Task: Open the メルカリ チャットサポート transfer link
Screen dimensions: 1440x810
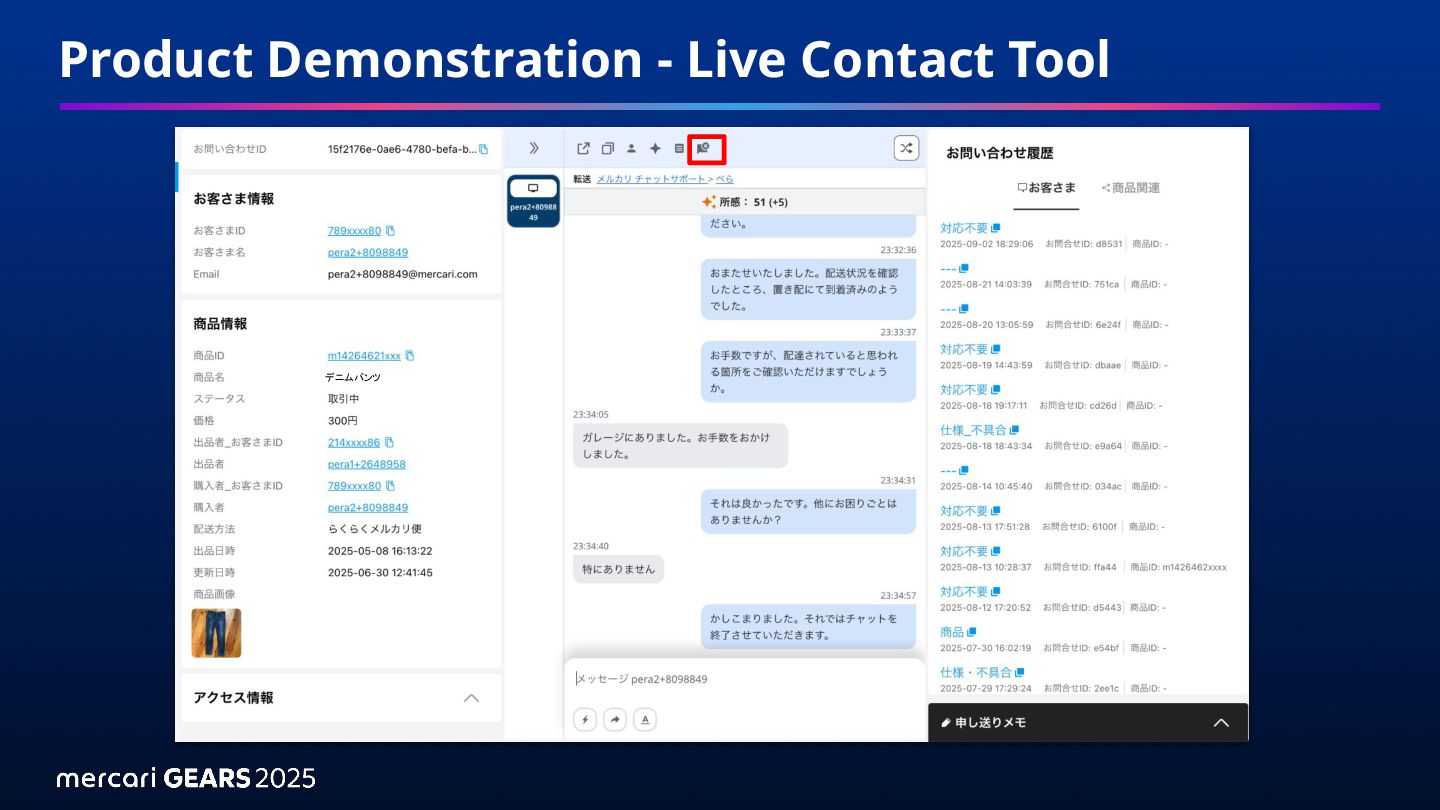Action: pos(651,179)
